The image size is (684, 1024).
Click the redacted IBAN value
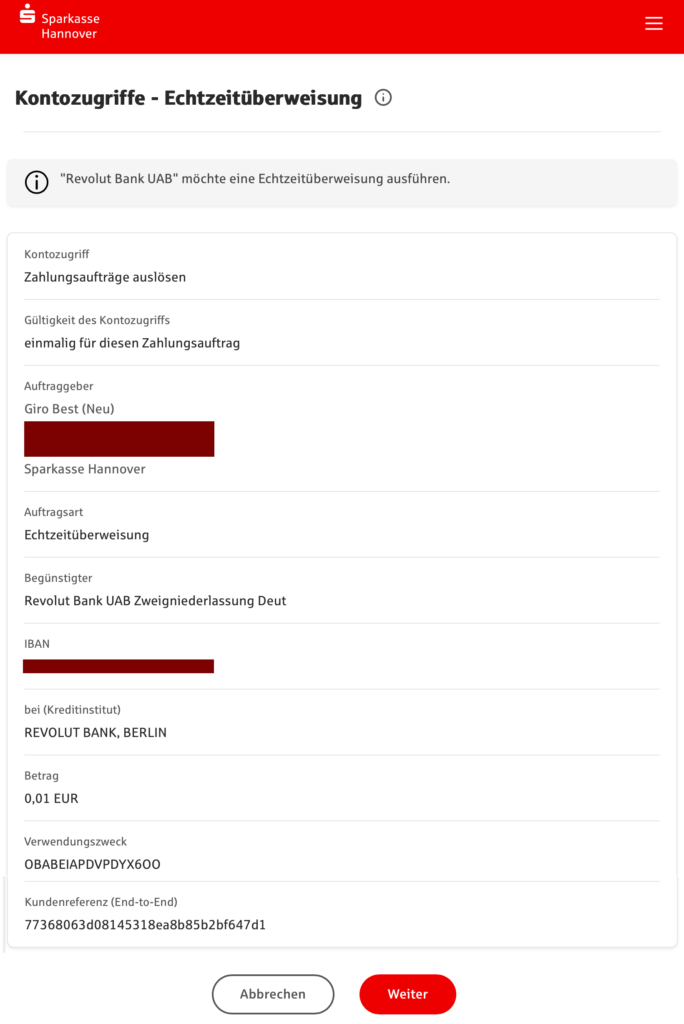(x=119, y=666)
